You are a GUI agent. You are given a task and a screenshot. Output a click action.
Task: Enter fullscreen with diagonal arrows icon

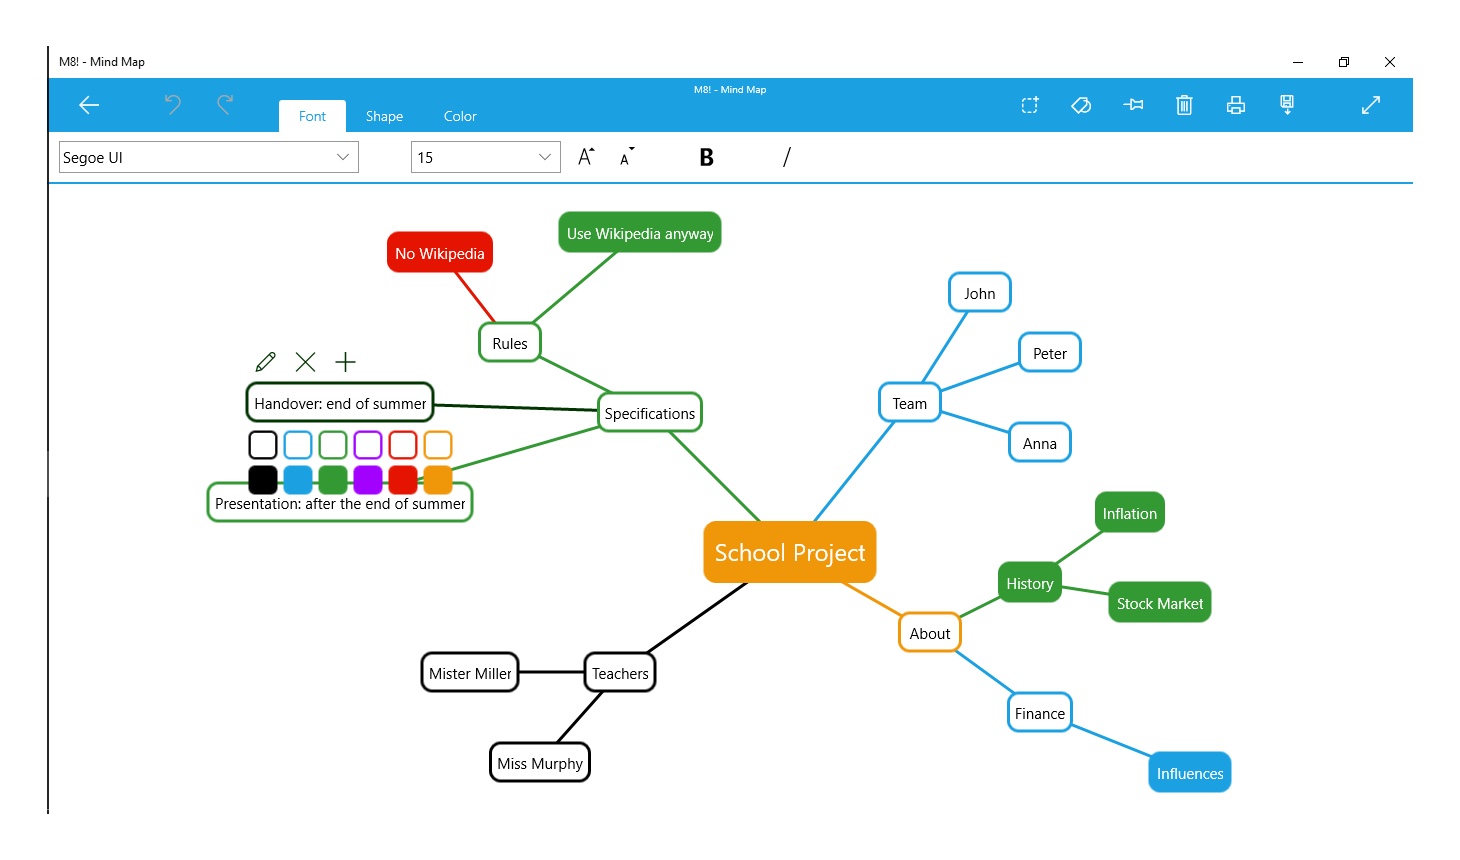(x=1371, y=105)
